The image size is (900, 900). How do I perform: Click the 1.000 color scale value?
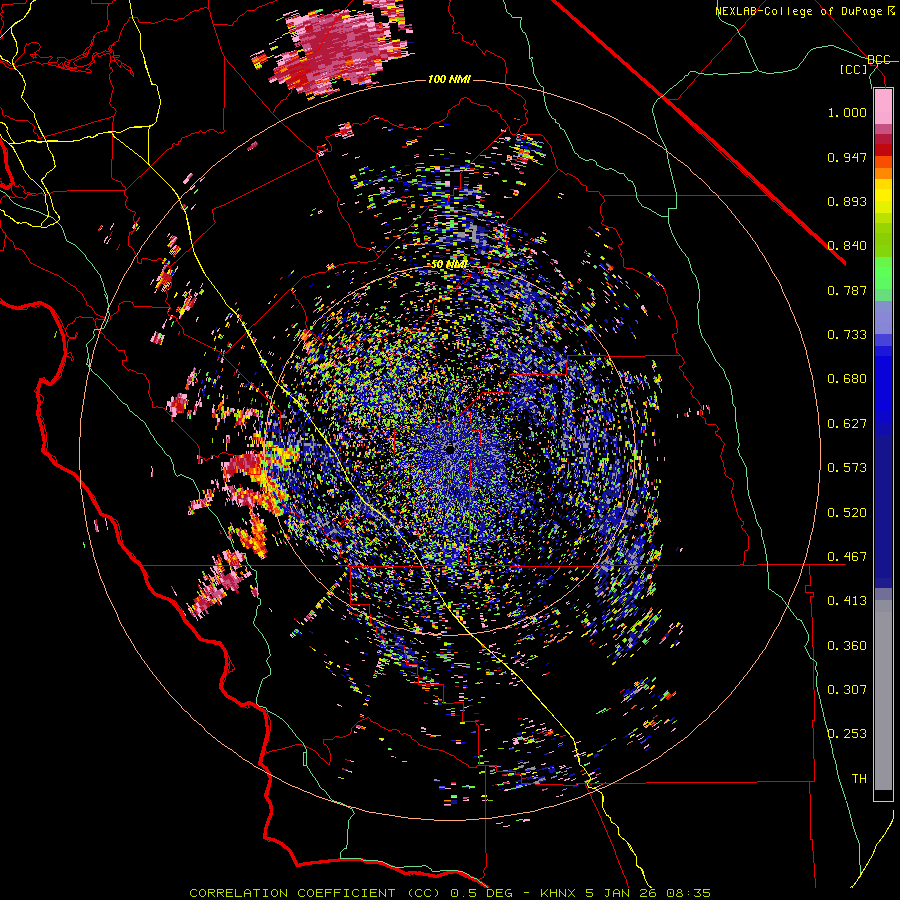(x=847, y=112)
